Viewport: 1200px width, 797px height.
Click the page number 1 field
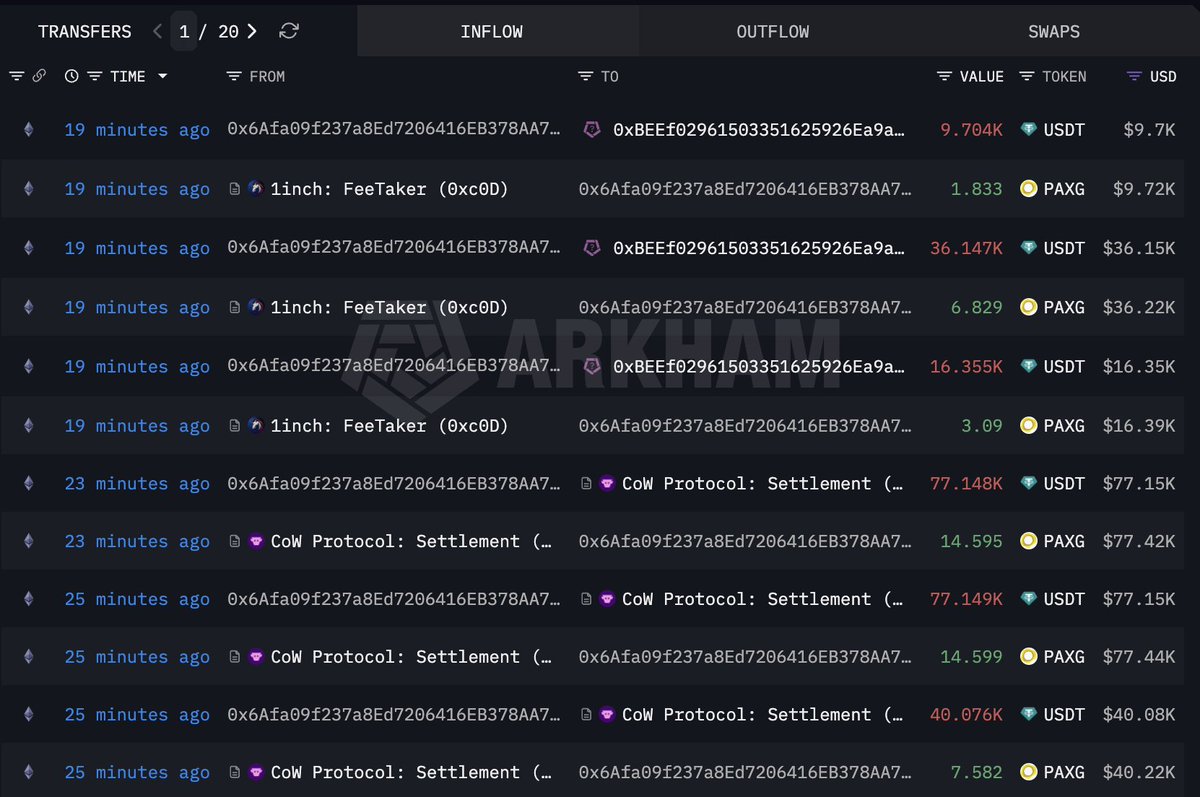(x=184, y=31)
